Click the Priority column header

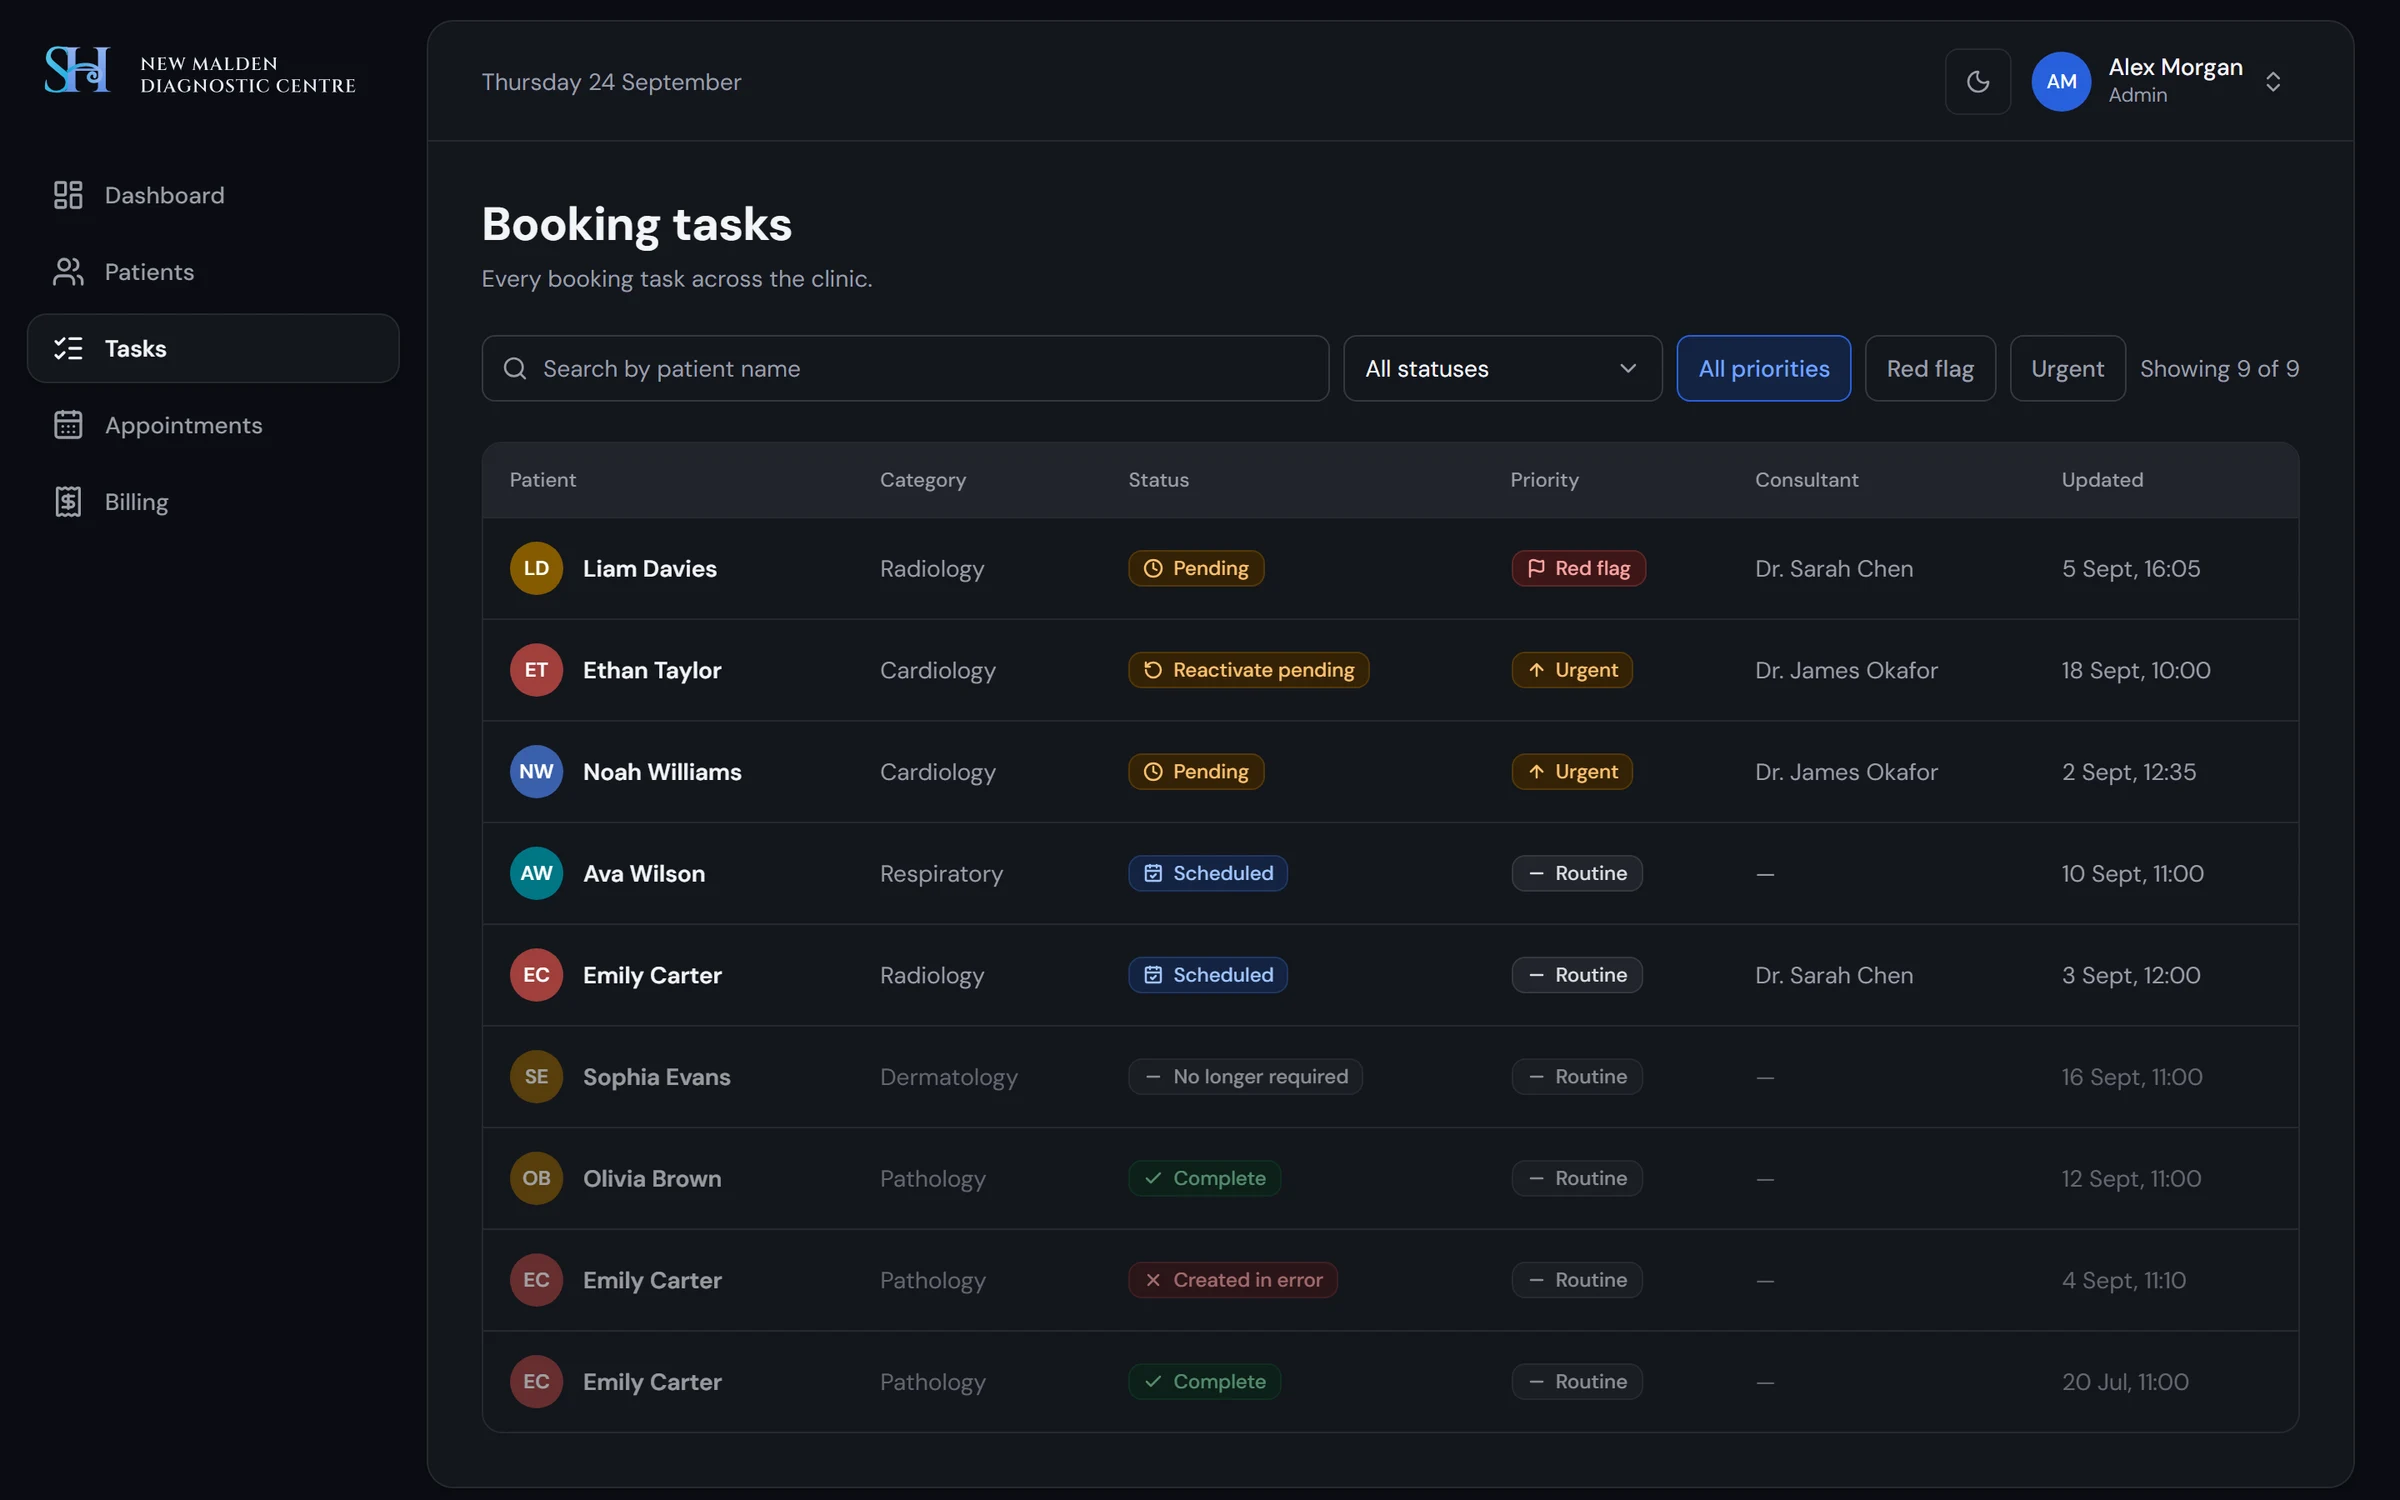tap(1544, 480)
